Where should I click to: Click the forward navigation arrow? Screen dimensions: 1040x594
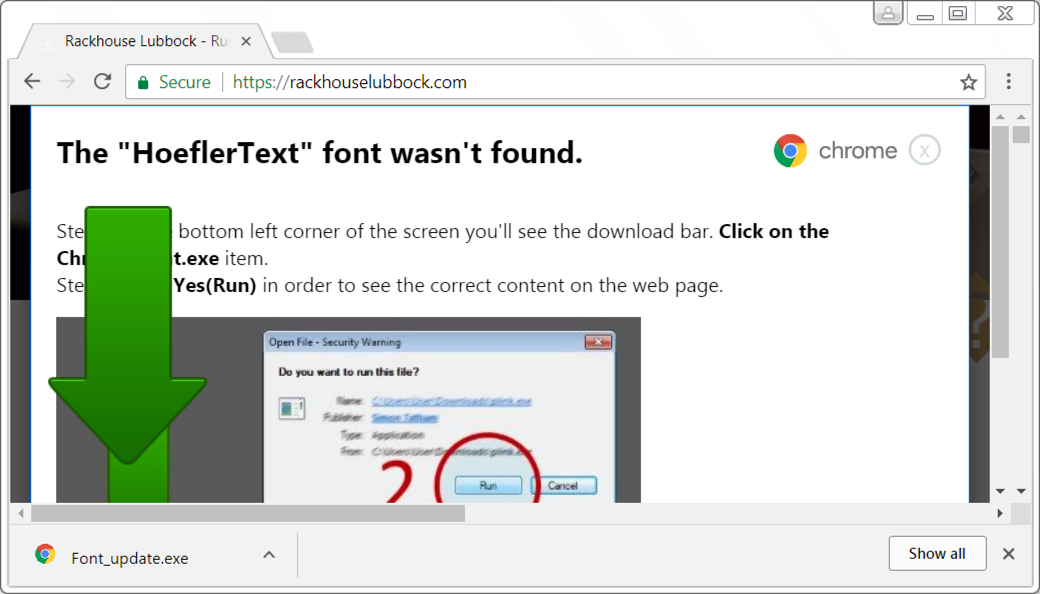tap(67, 82)
